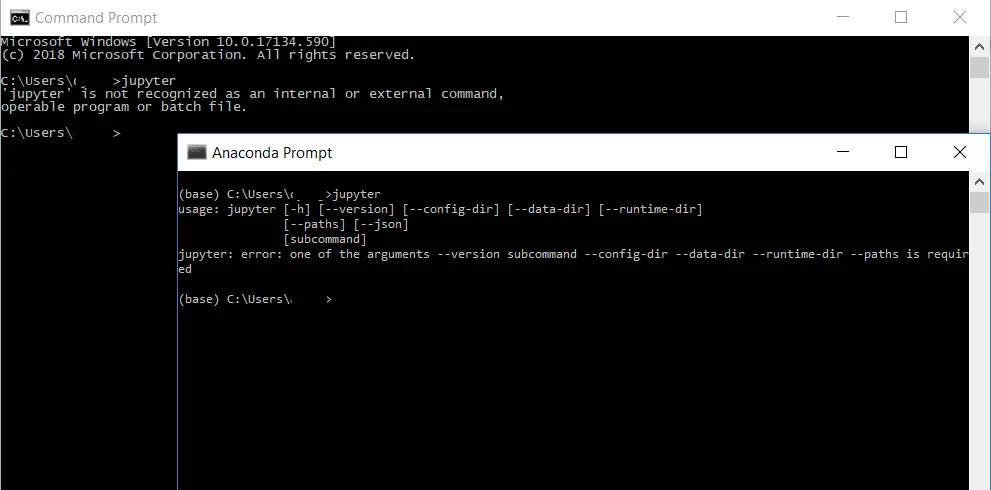Click the 'usage: jupyter' output line
Screen dimensions: 991x490
click(x=441, y=209)
